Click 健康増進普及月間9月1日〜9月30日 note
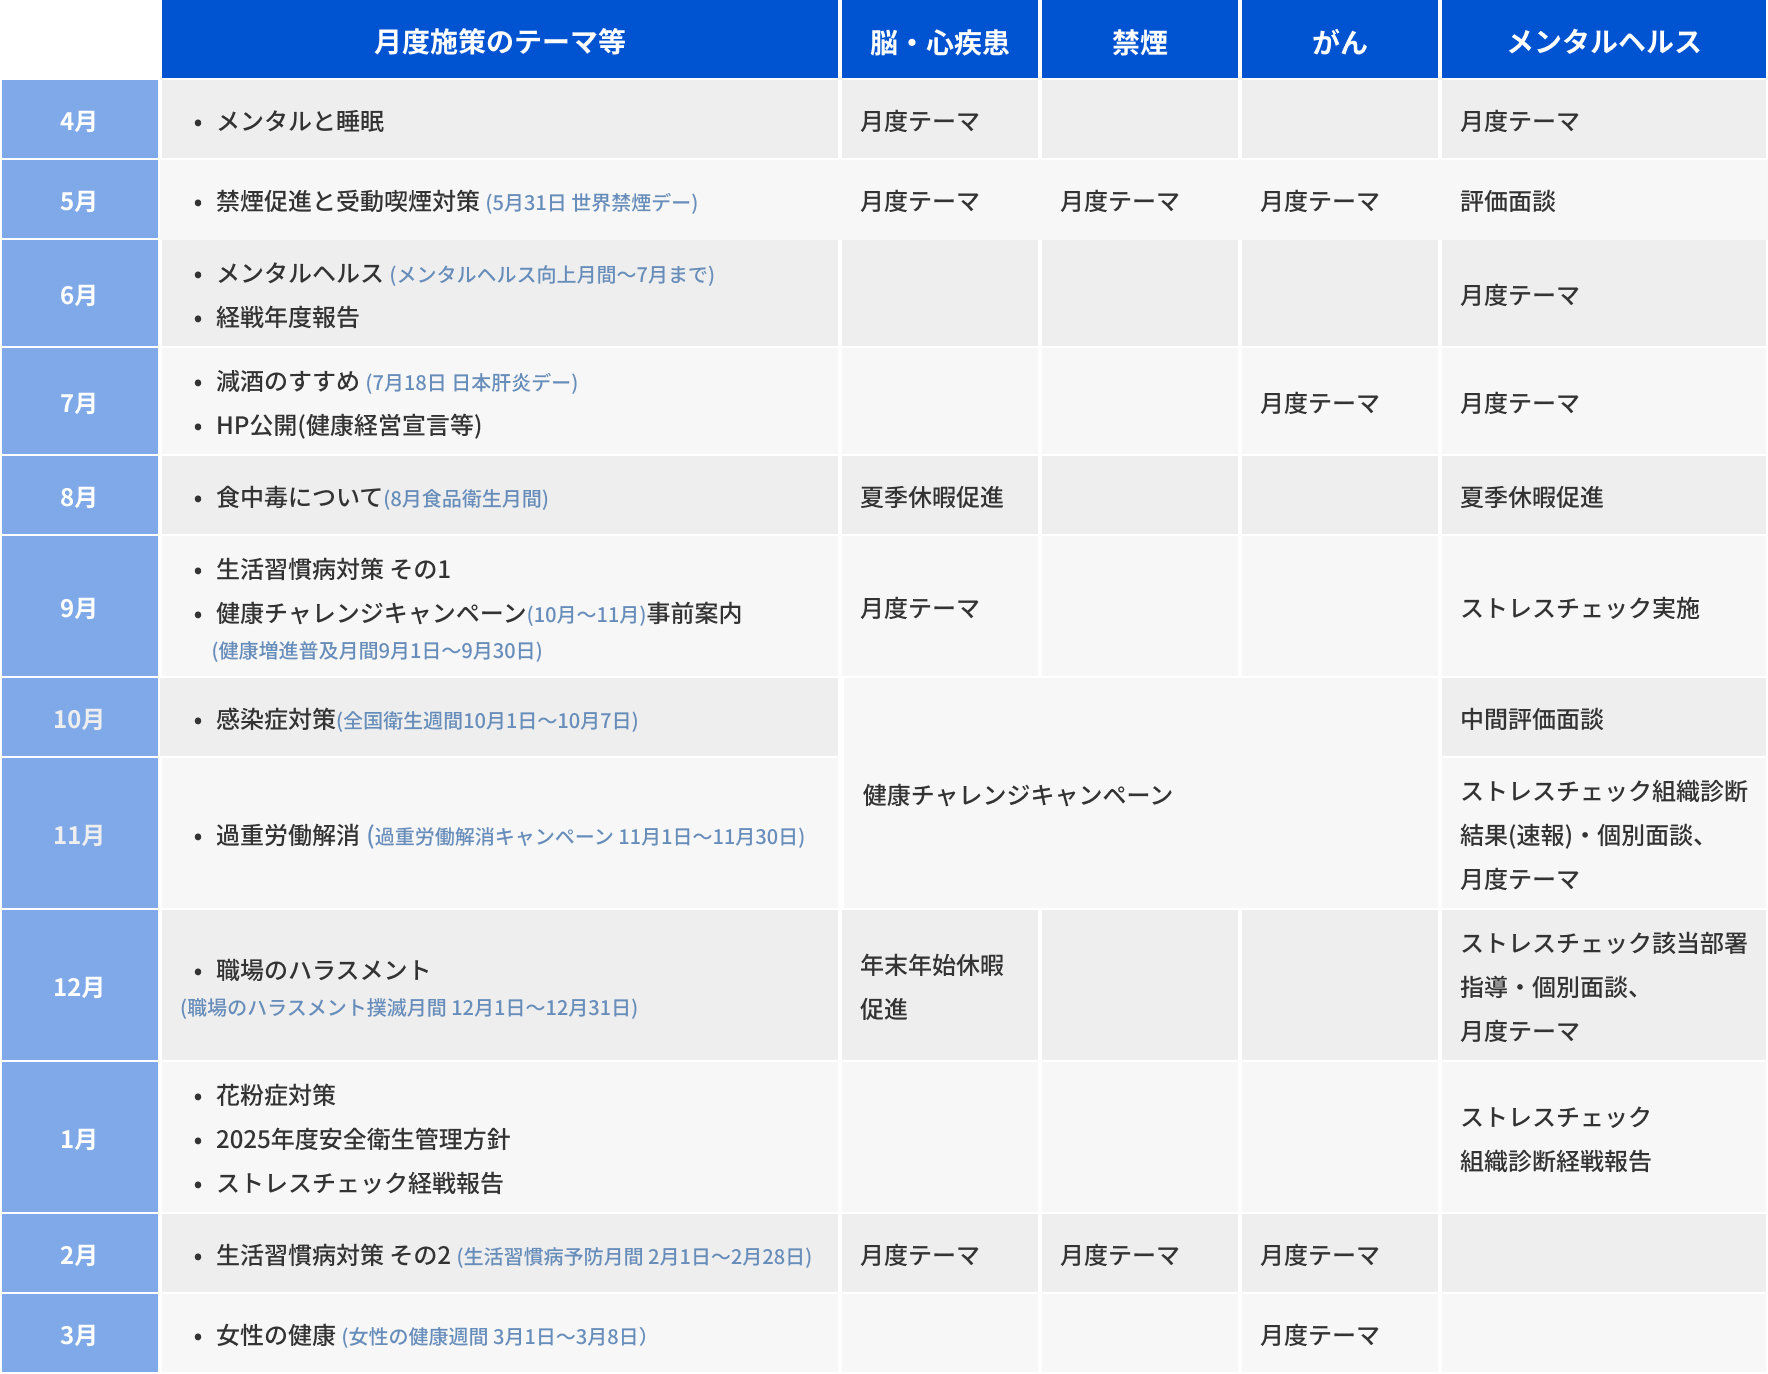The width and height of the screenshot is (1768, 1374). (x=377, y=650)
